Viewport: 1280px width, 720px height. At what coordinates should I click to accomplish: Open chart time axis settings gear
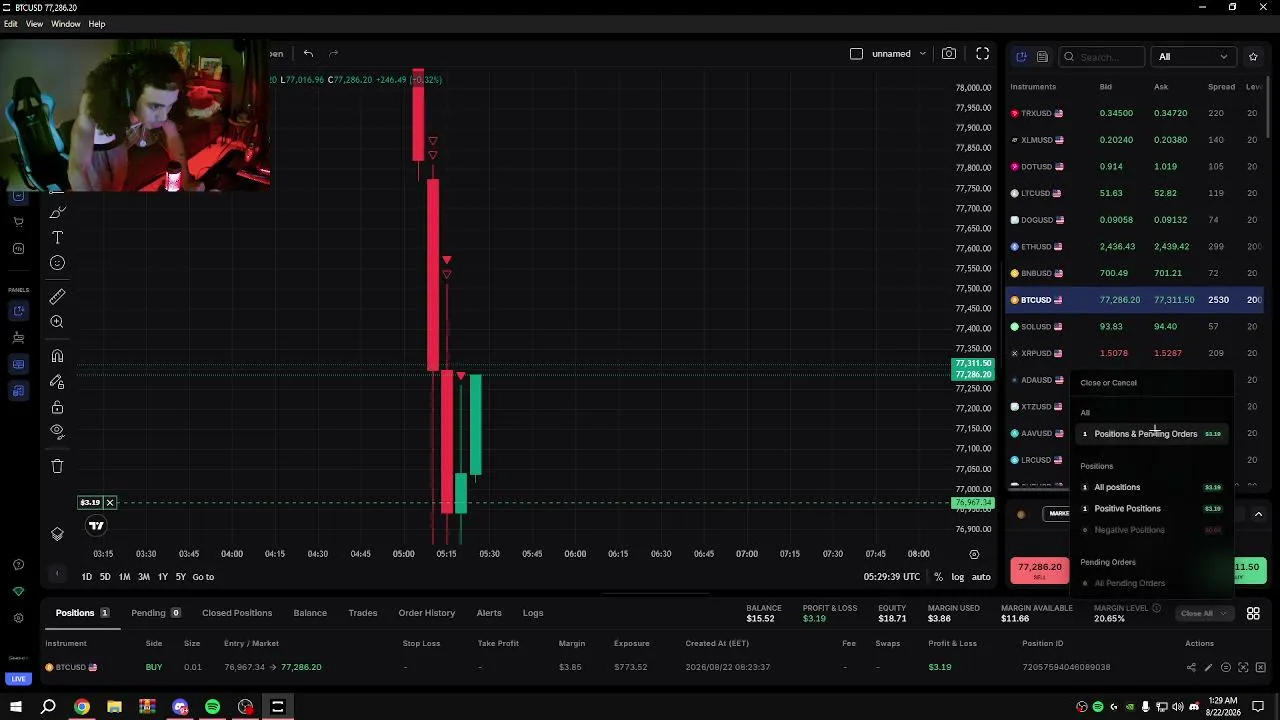[x=974, y=554]
